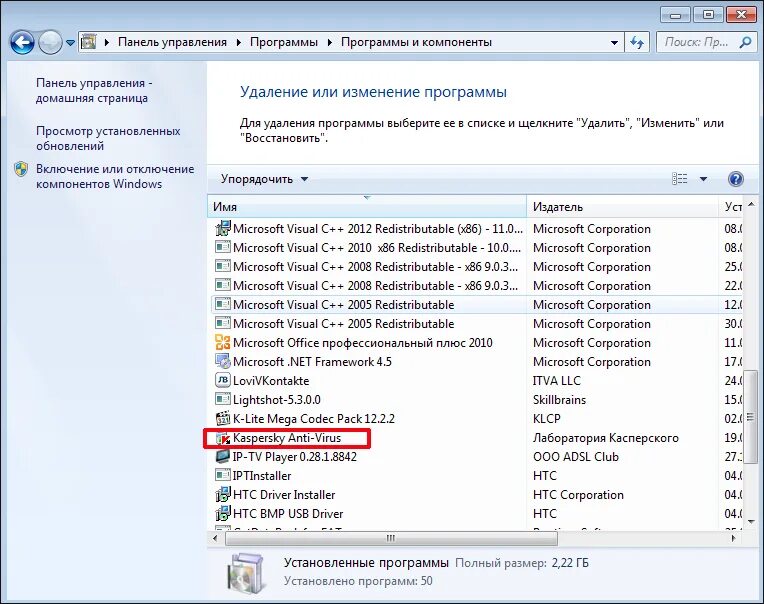Image resolution: width=764 pixels, height=604 pixels.
Task: Click the horizontal scrollbar thumb
Action: [x=391, y=538]
